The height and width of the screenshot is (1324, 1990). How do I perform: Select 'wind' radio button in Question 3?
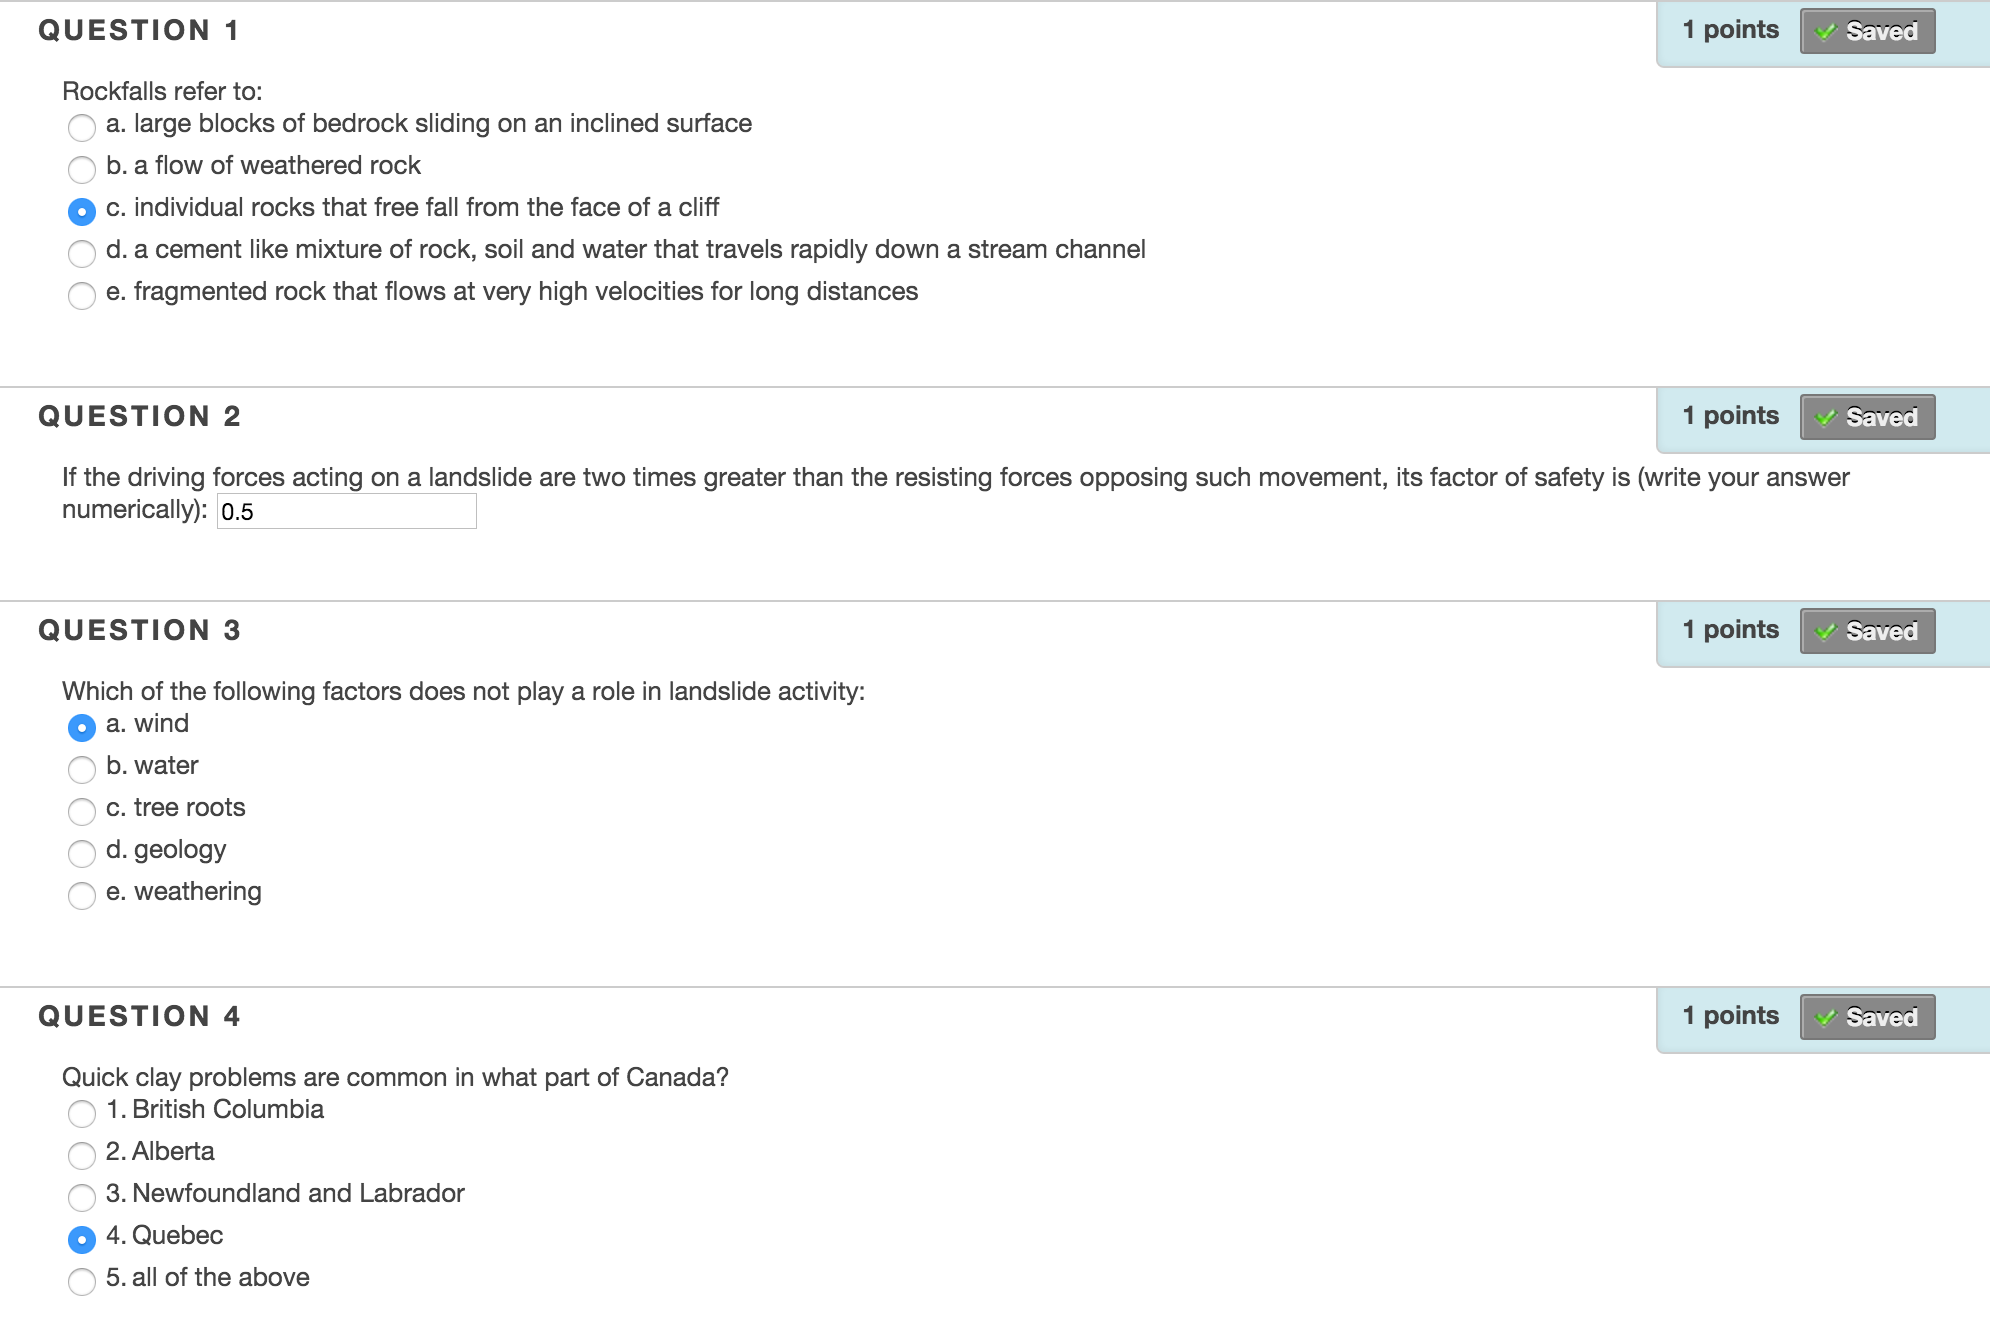pyautogui.click(x=82, y=727)
